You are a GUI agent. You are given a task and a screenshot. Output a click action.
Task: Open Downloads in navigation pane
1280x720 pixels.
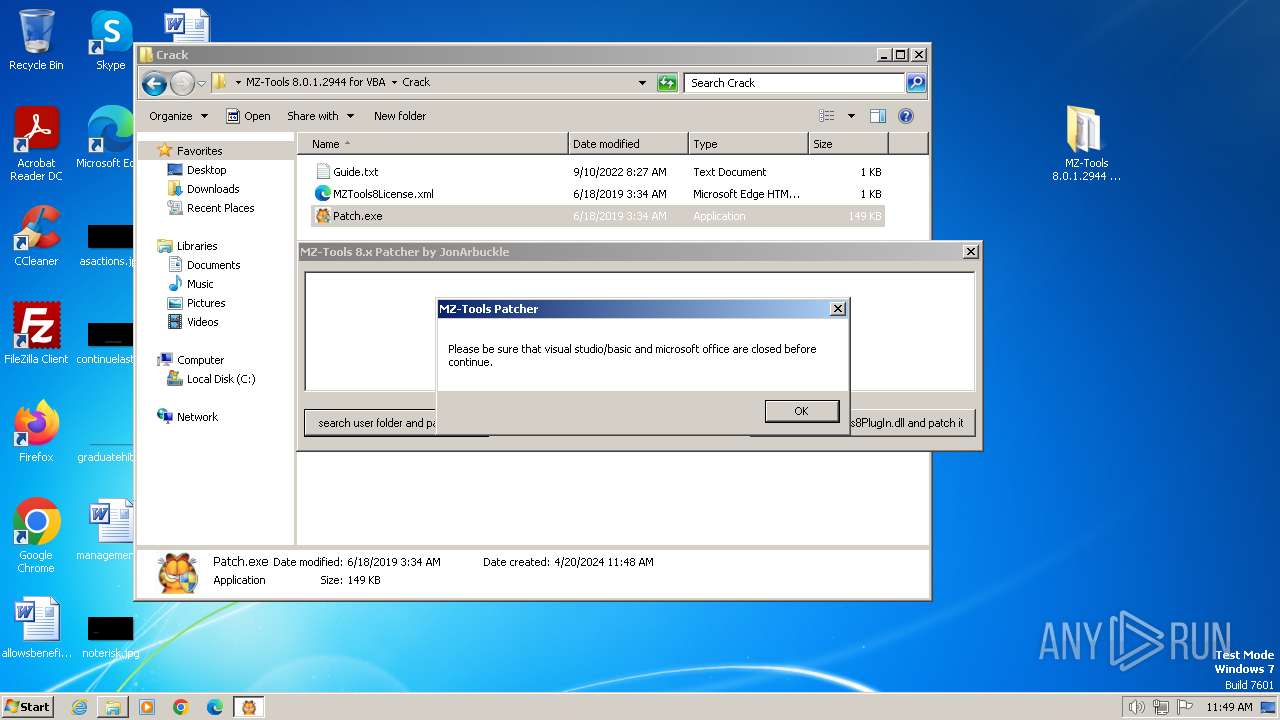tap(213, 189)
